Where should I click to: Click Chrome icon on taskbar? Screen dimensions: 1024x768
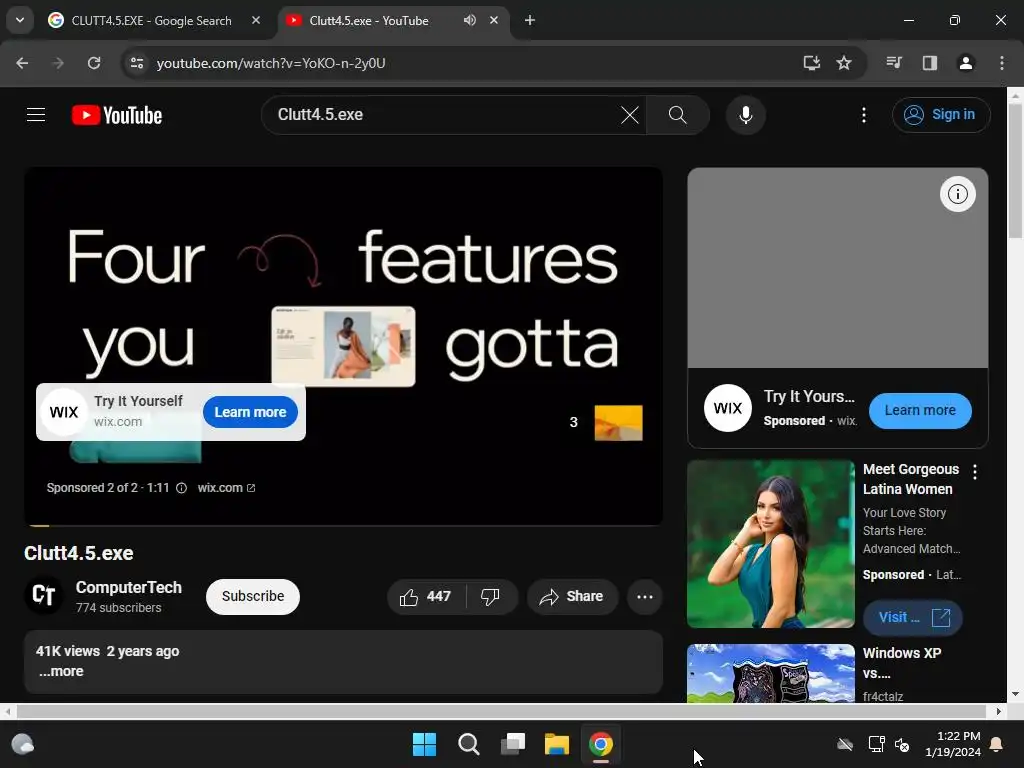[x=601, y=744]
